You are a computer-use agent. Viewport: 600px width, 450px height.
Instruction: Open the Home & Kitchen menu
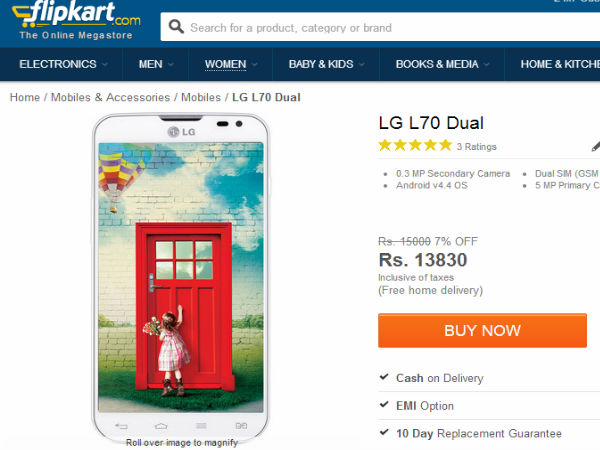pyautogui.click(x=558, y=65)
